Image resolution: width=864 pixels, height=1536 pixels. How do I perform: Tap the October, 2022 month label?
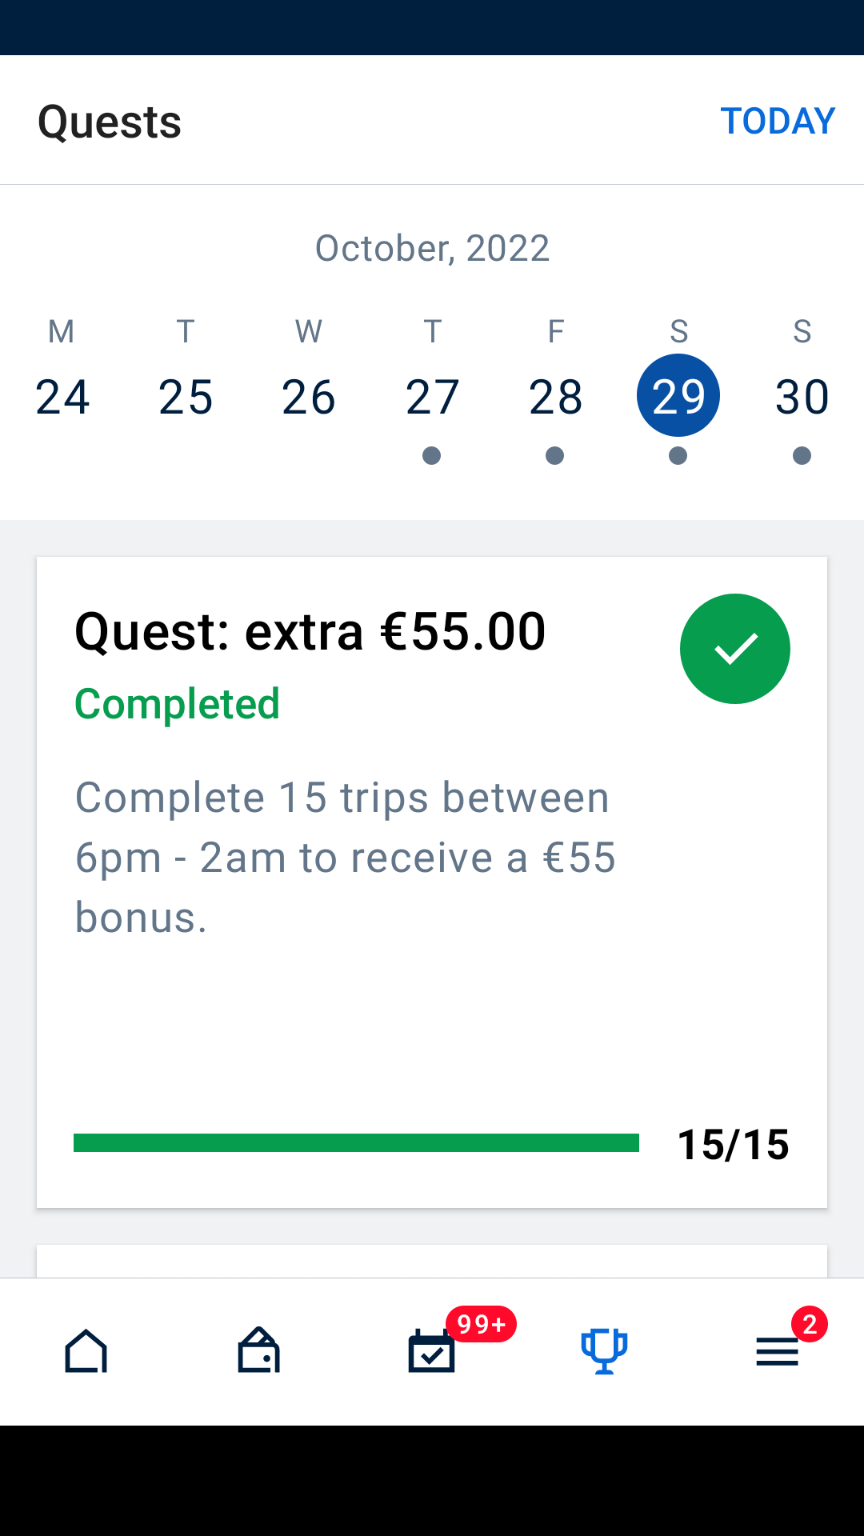click(x=432, y=248)
